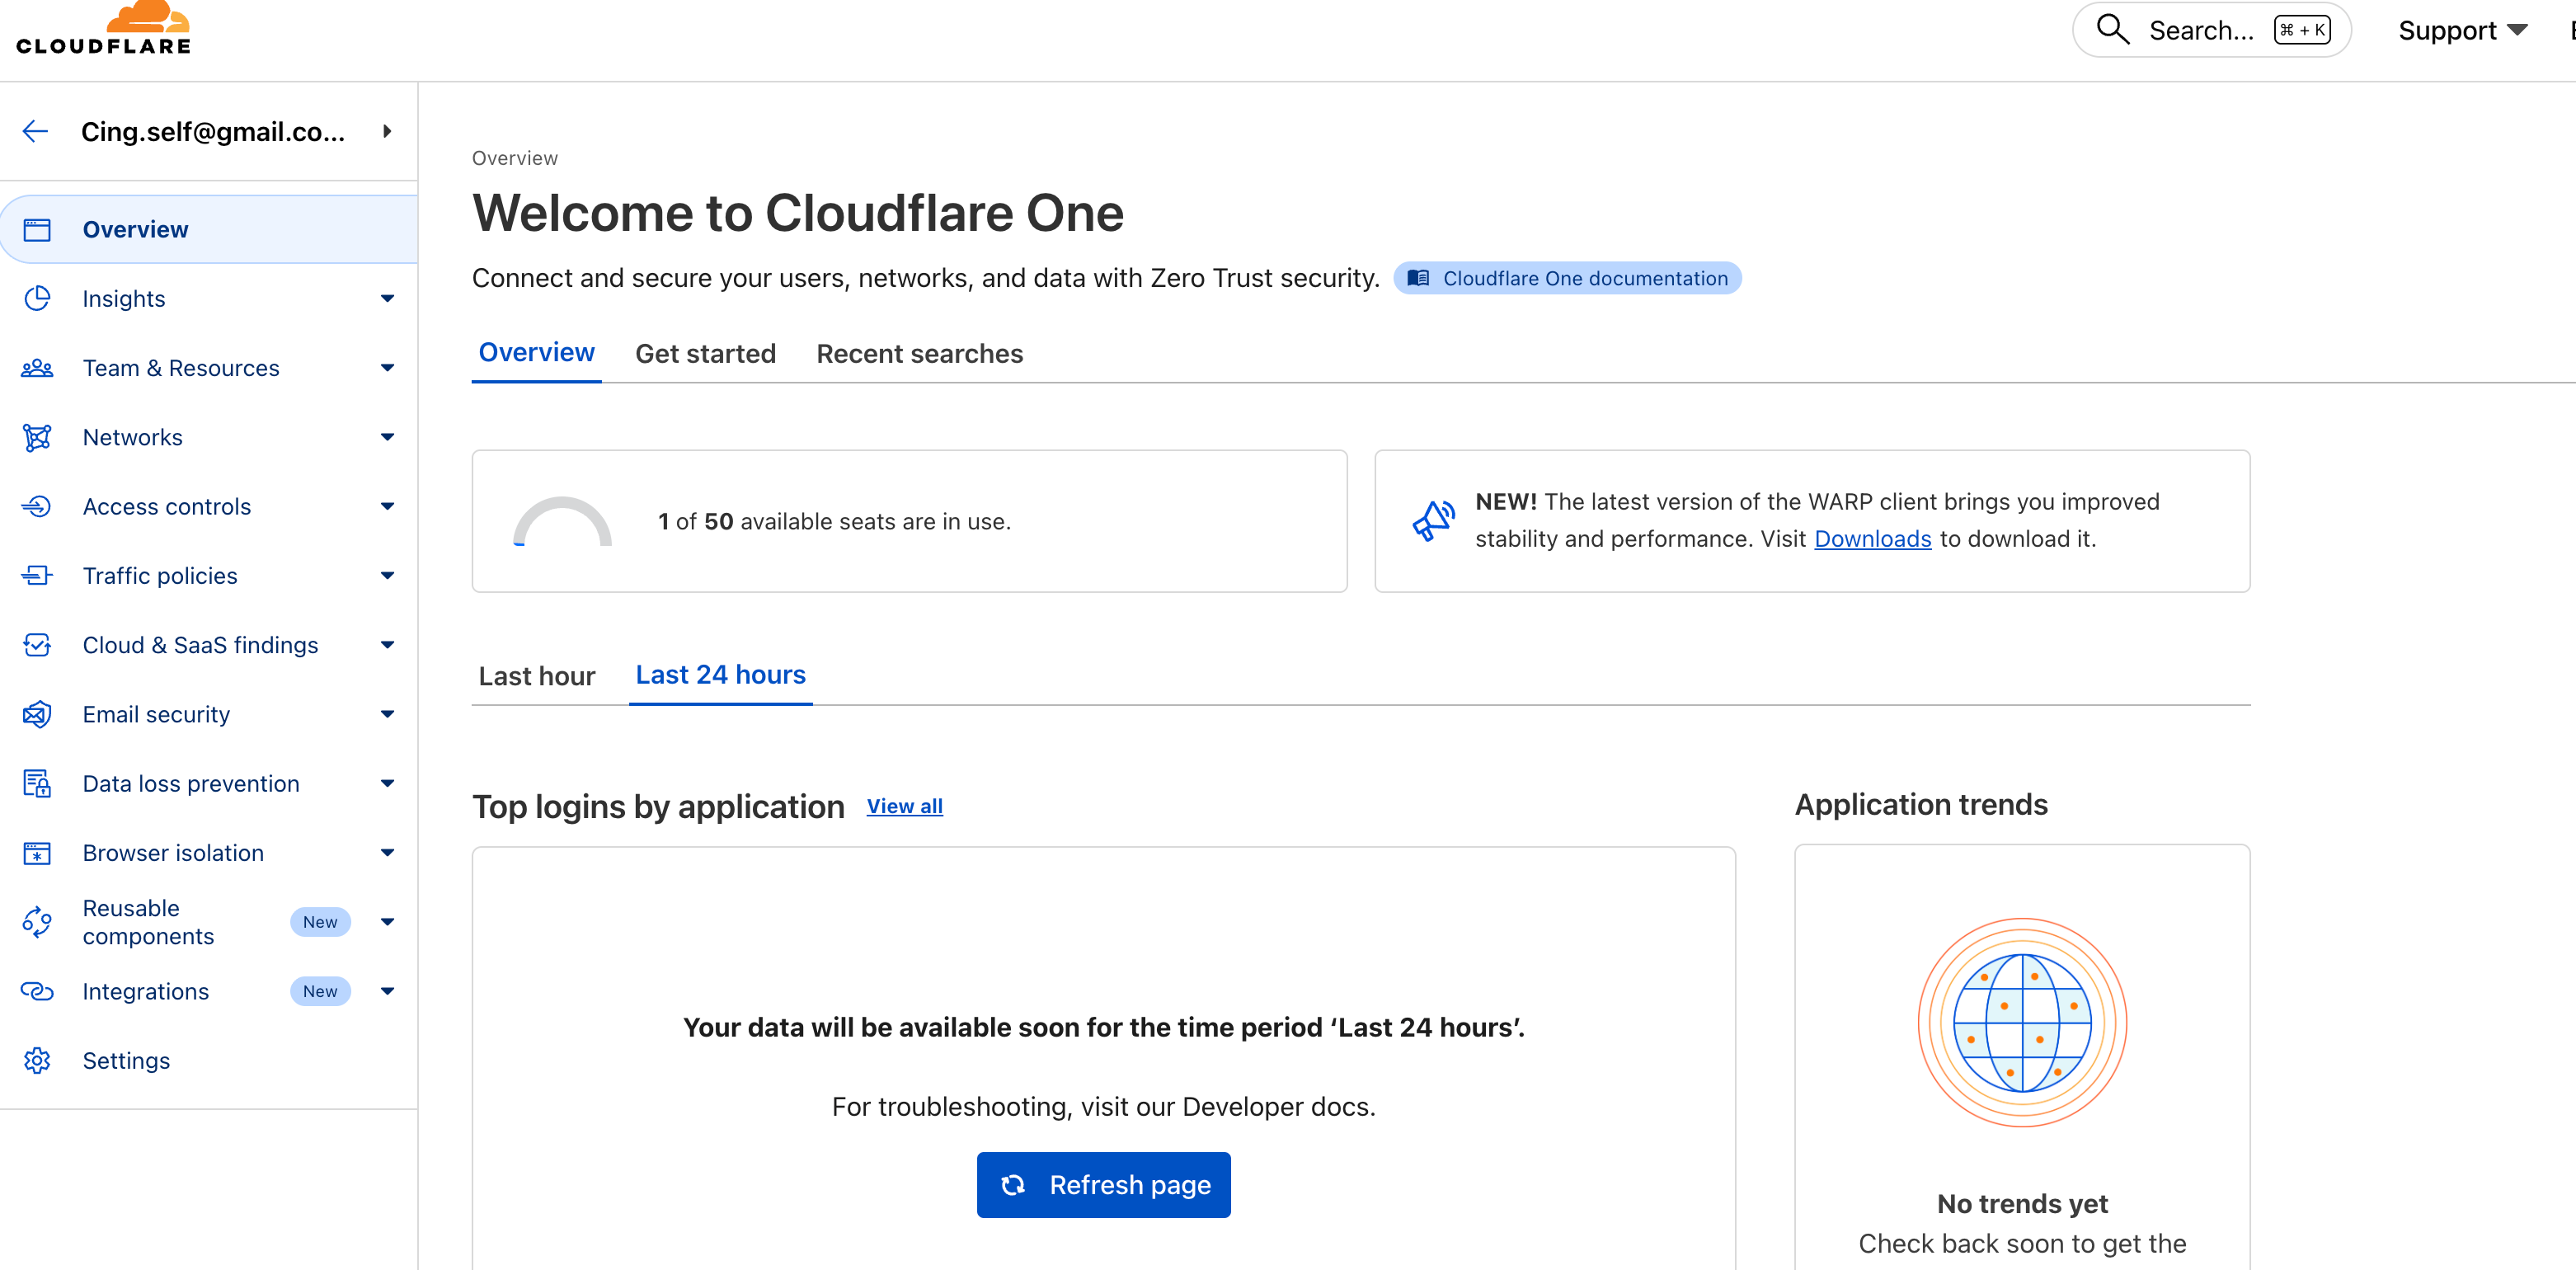Viewport: 2576px width, 1270px height.
Task: Click the Browser isolation icon
Action: point(37,853)
